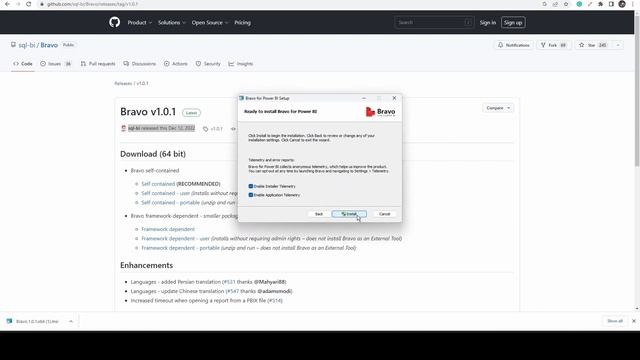Open the Pricing page

tap(242, 22)
